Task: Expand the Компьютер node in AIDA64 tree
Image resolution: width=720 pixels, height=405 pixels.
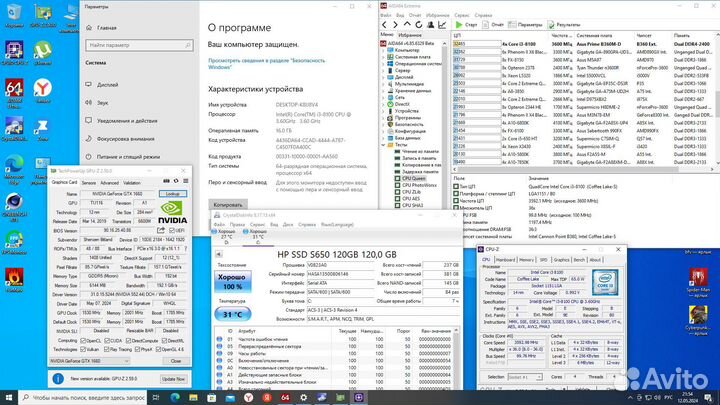Action: tap(385, 50)
